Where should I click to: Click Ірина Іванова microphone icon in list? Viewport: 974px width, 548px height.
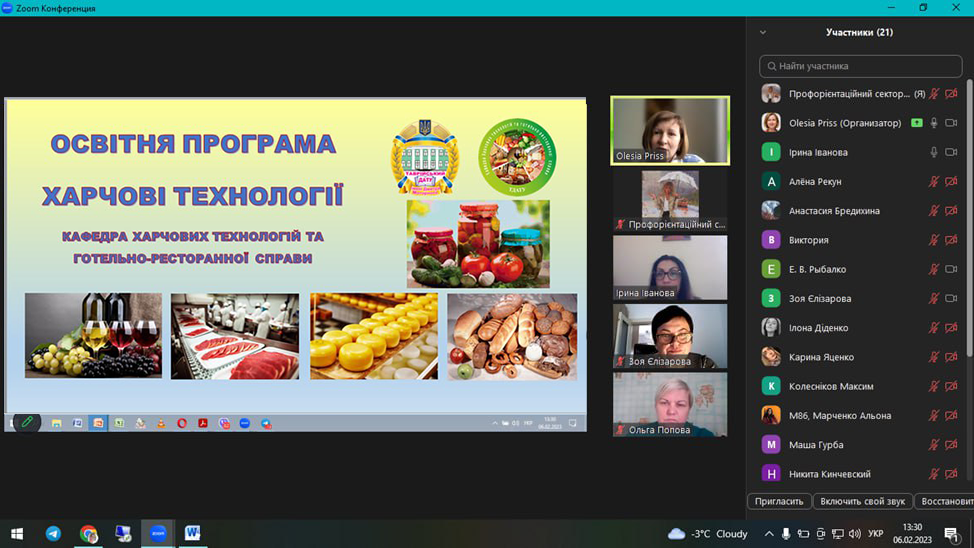tap(934, 152)
